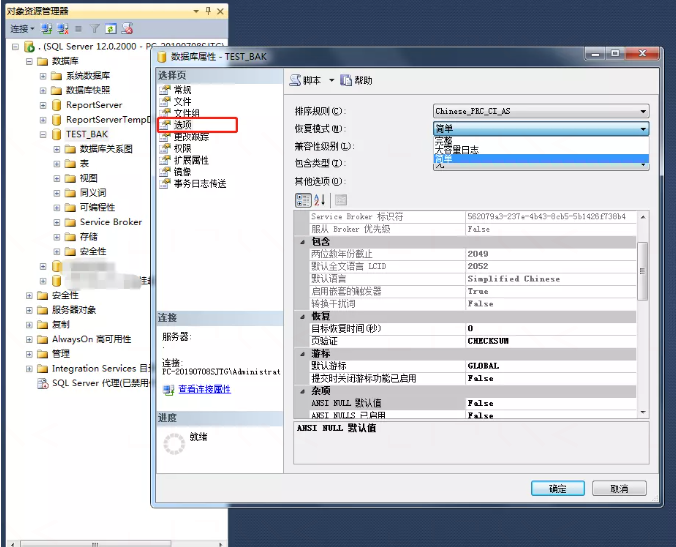Select the 安全性 folder under TEST_BAK
This screenshot has height=547, width=676.
(93, 251)
